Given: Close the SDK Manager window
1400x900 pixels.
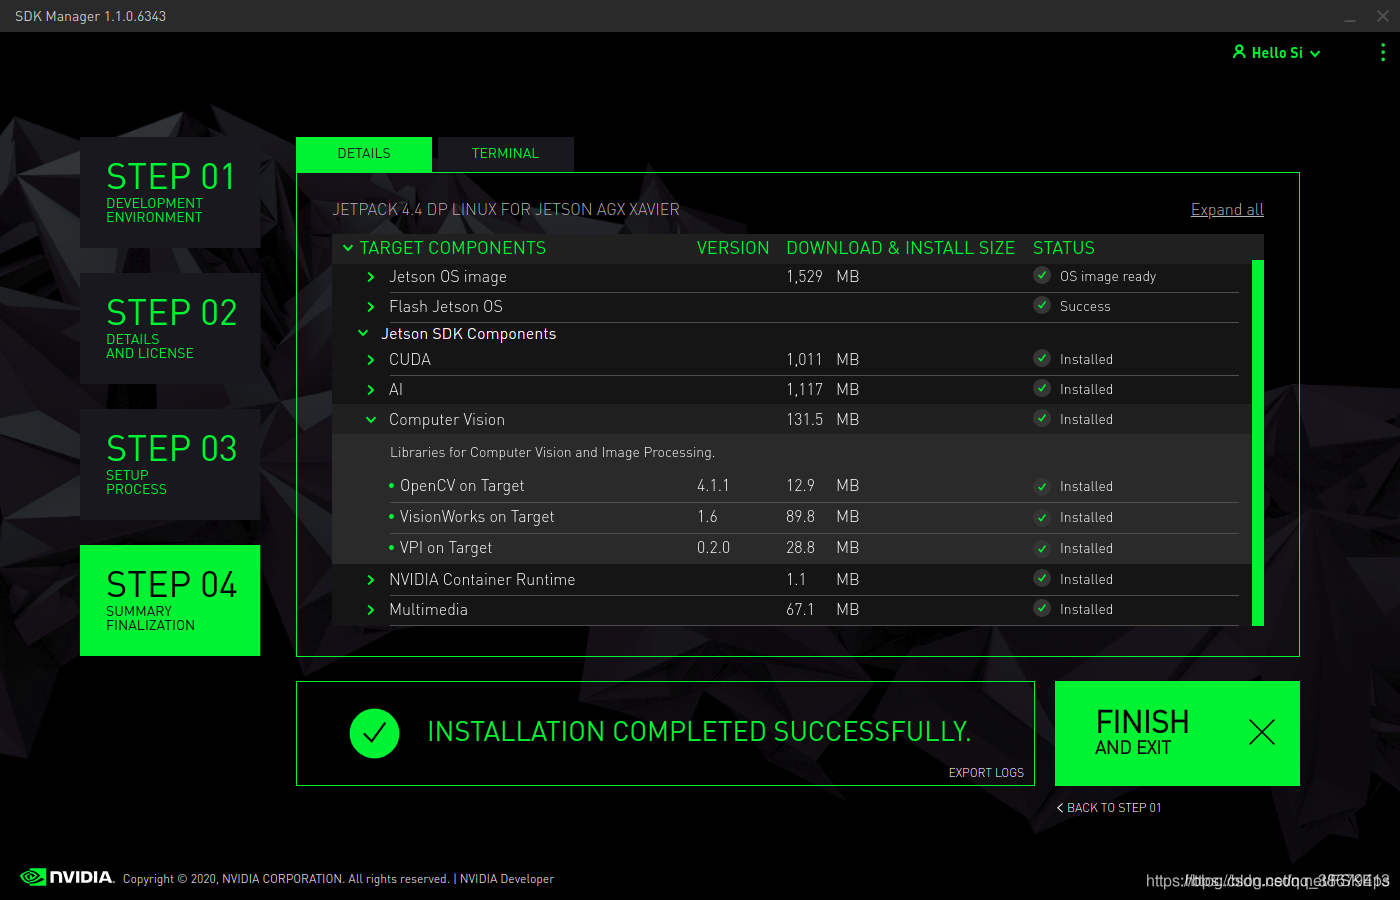Looking at the screenshot, I should click(1383, 16).
